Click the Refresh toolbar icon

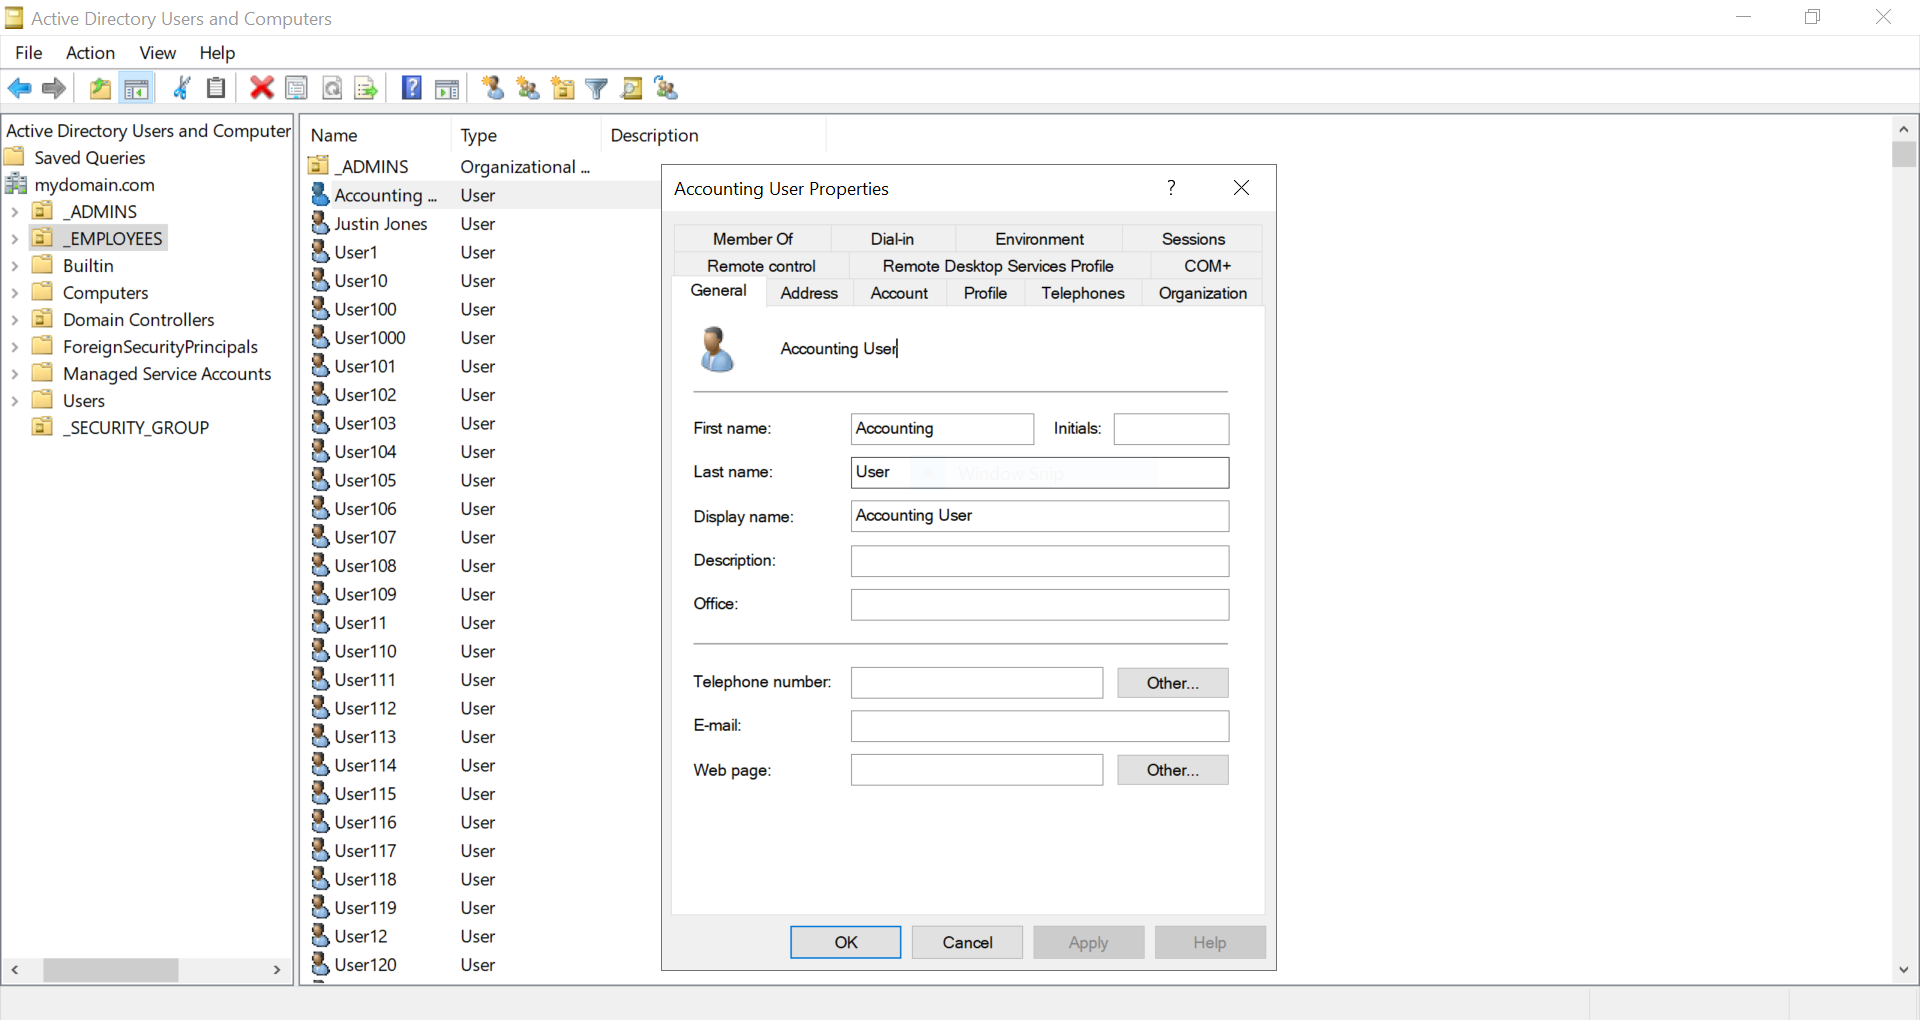332,89
